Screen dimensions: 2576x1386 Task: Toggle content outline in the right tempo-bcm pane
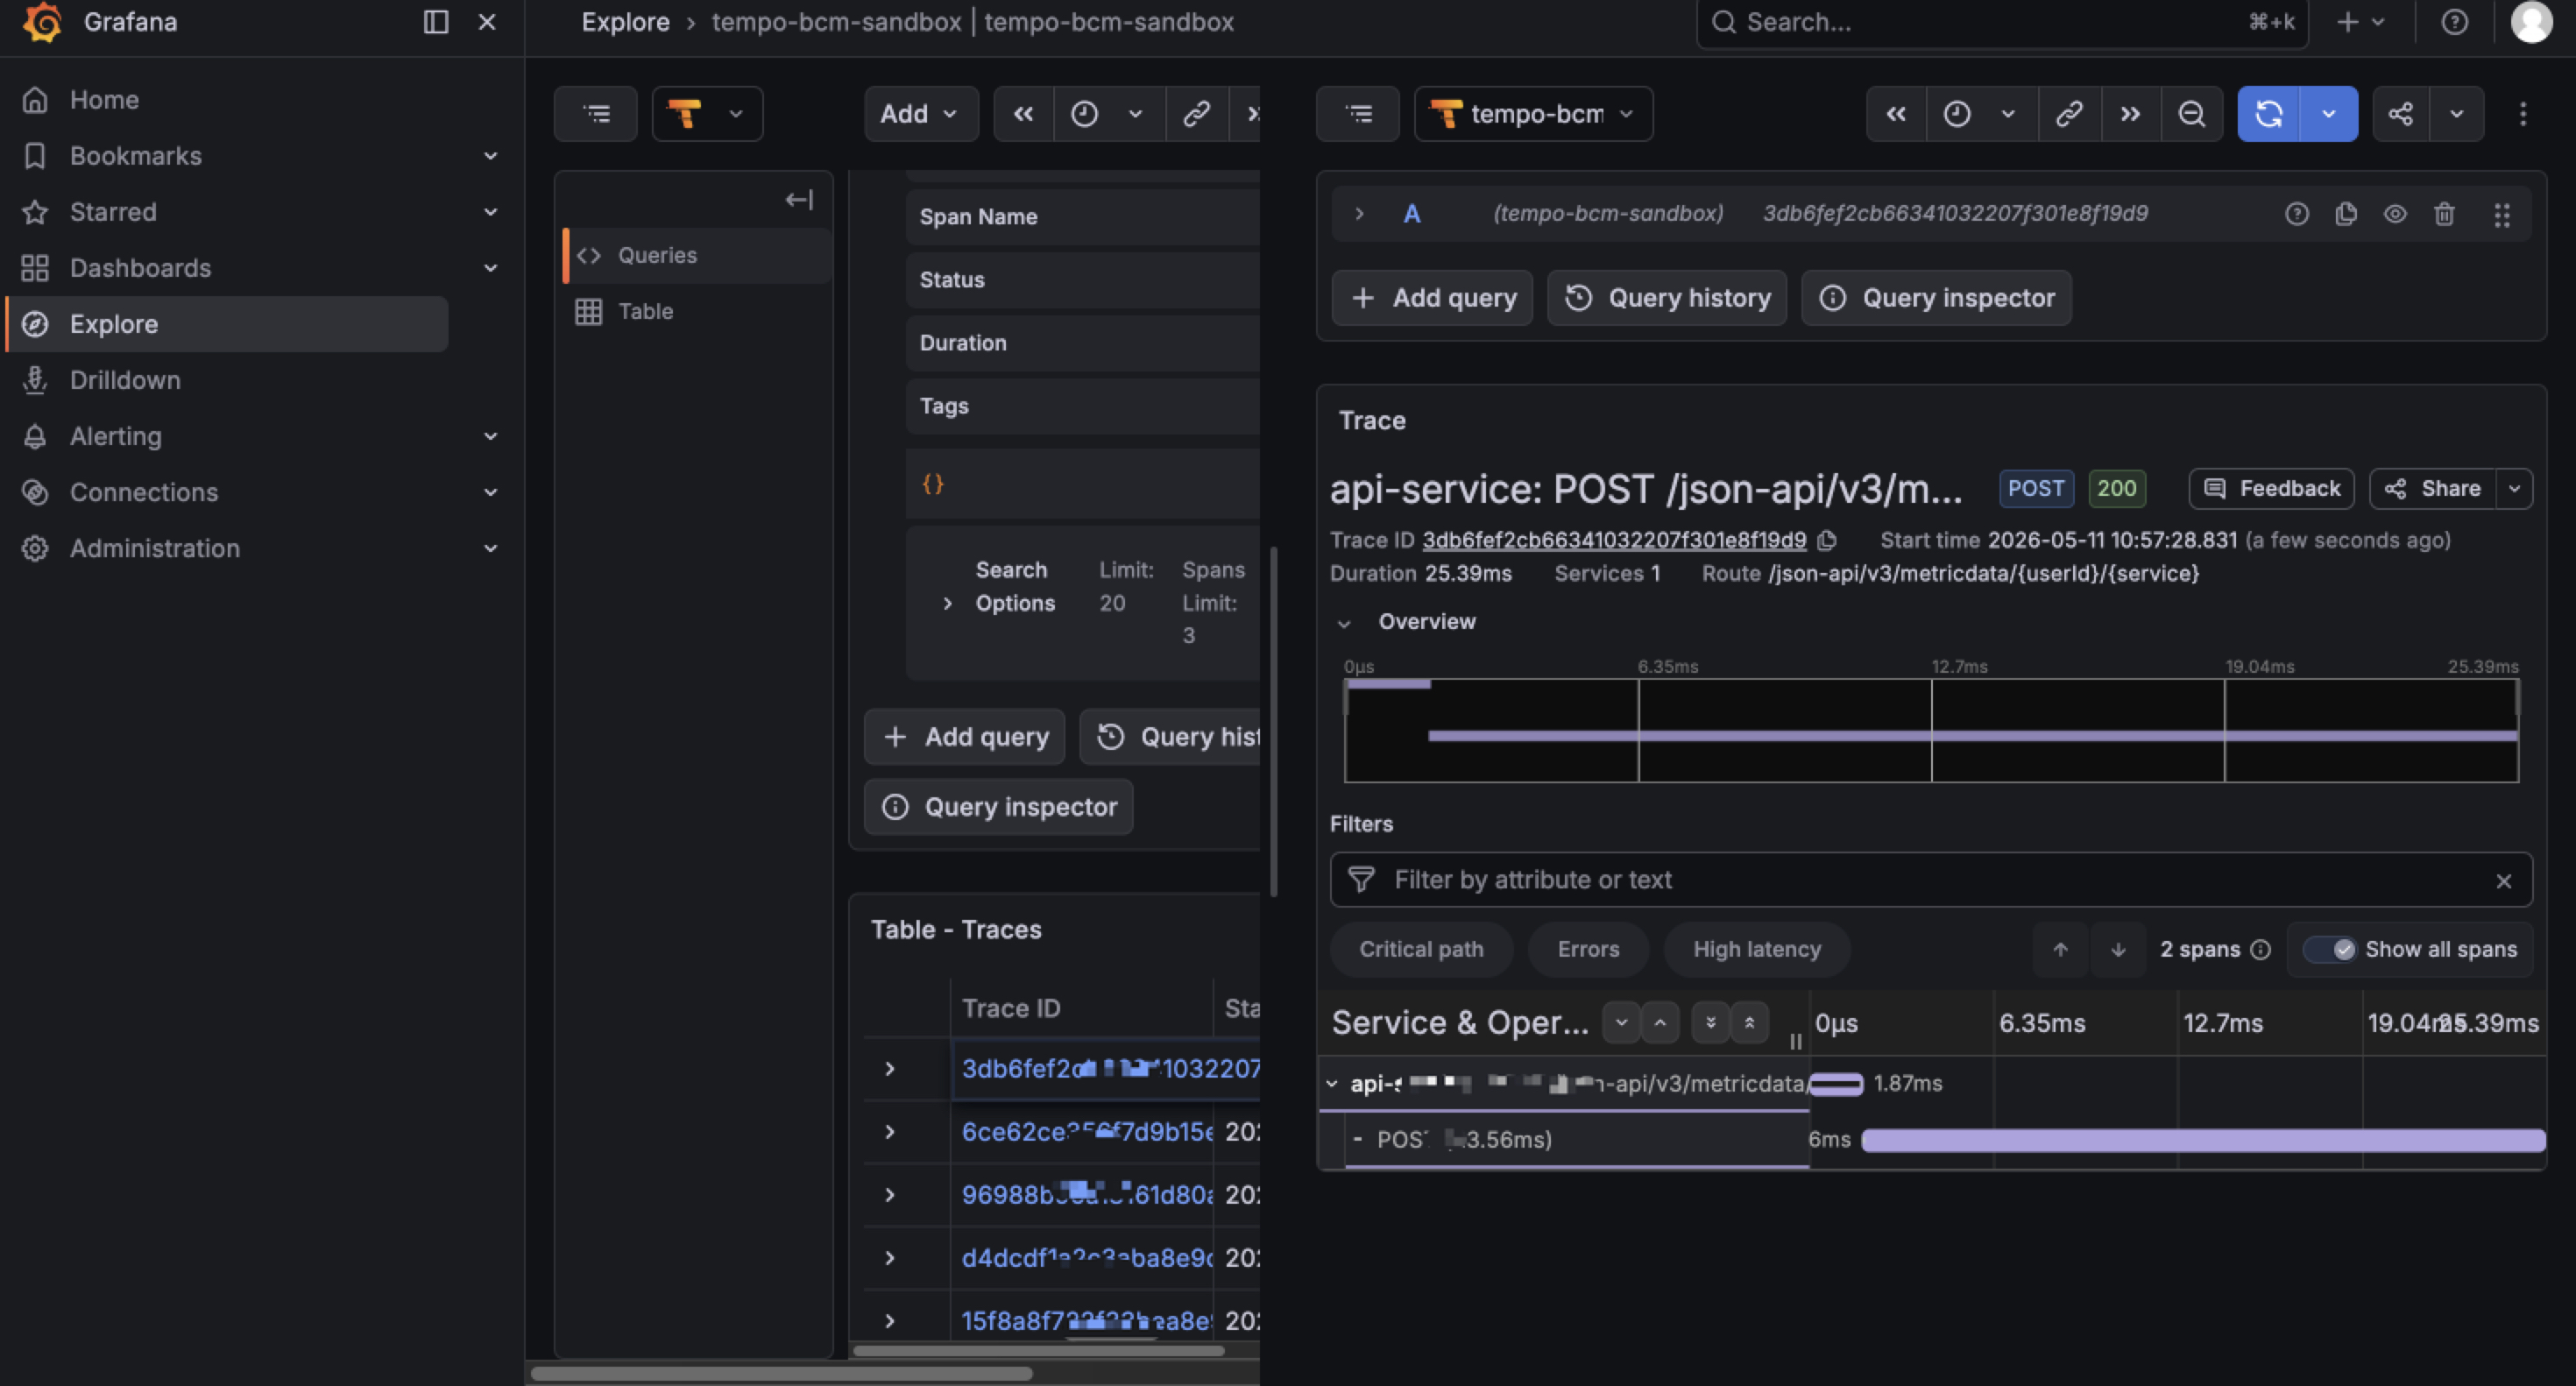1359,114
